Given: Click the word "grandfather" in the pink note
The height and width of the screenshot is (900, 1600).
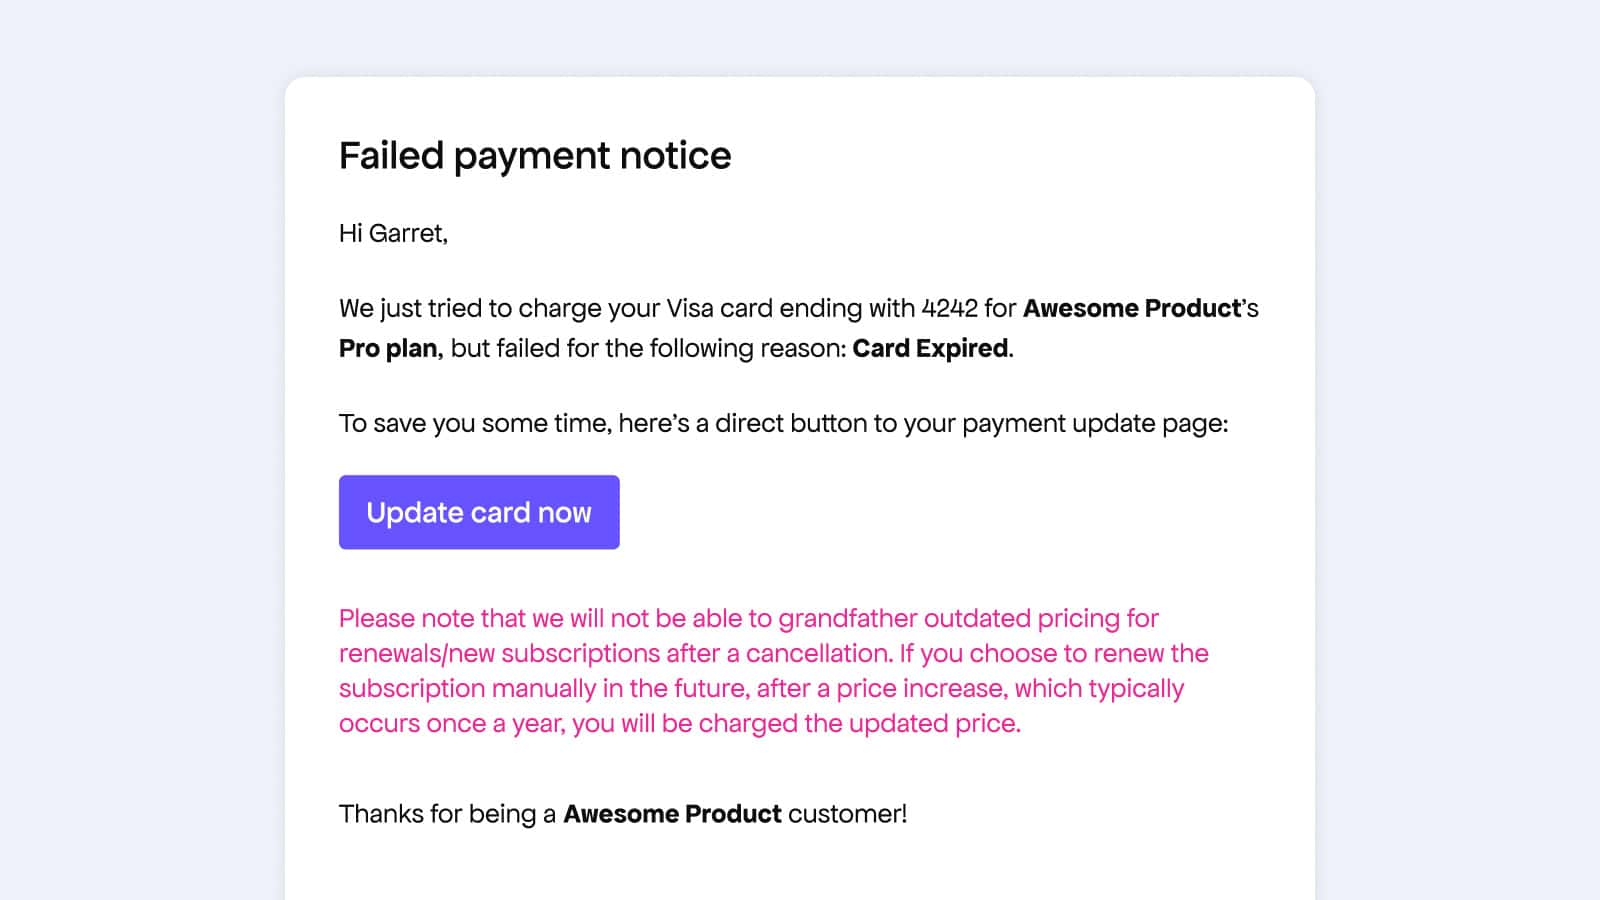Looking at the screenshot, I should point(848,618).
